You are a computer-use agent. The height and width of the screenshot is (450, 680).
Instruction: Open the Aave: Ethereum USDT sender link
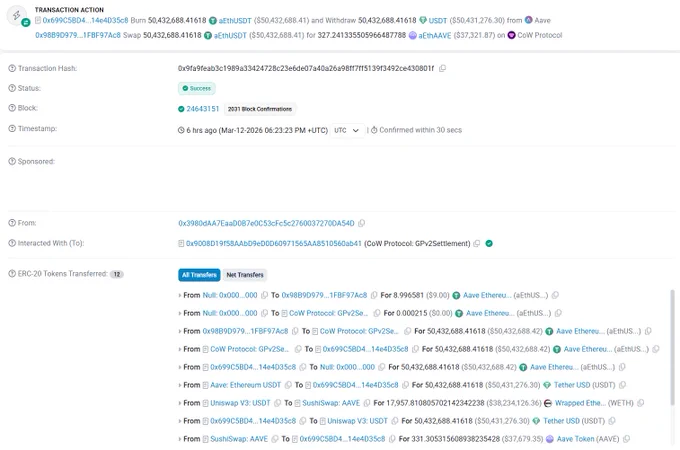tap(245, 385)
